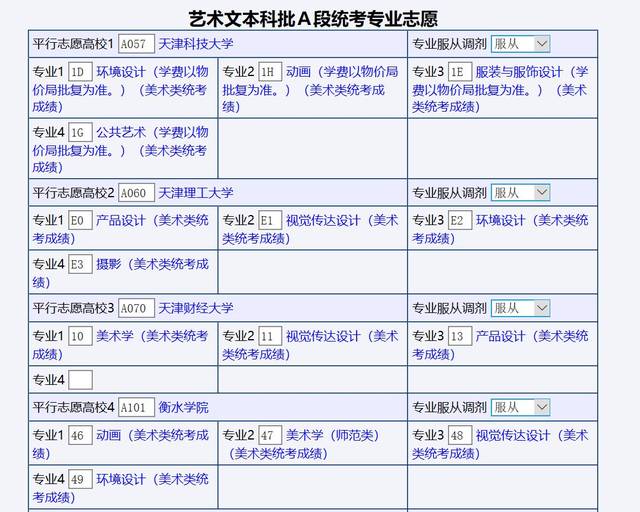This screenshot has width=640, height=512.
Task: Click school name 天津理工大学
Action: point(196,193)
